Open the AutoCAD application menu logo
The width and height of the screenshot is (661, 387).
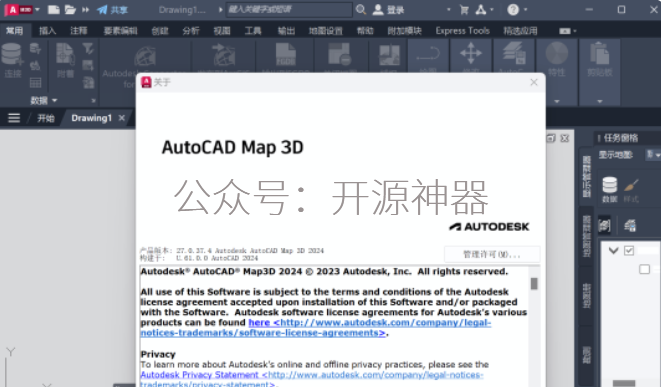point(18,9)
